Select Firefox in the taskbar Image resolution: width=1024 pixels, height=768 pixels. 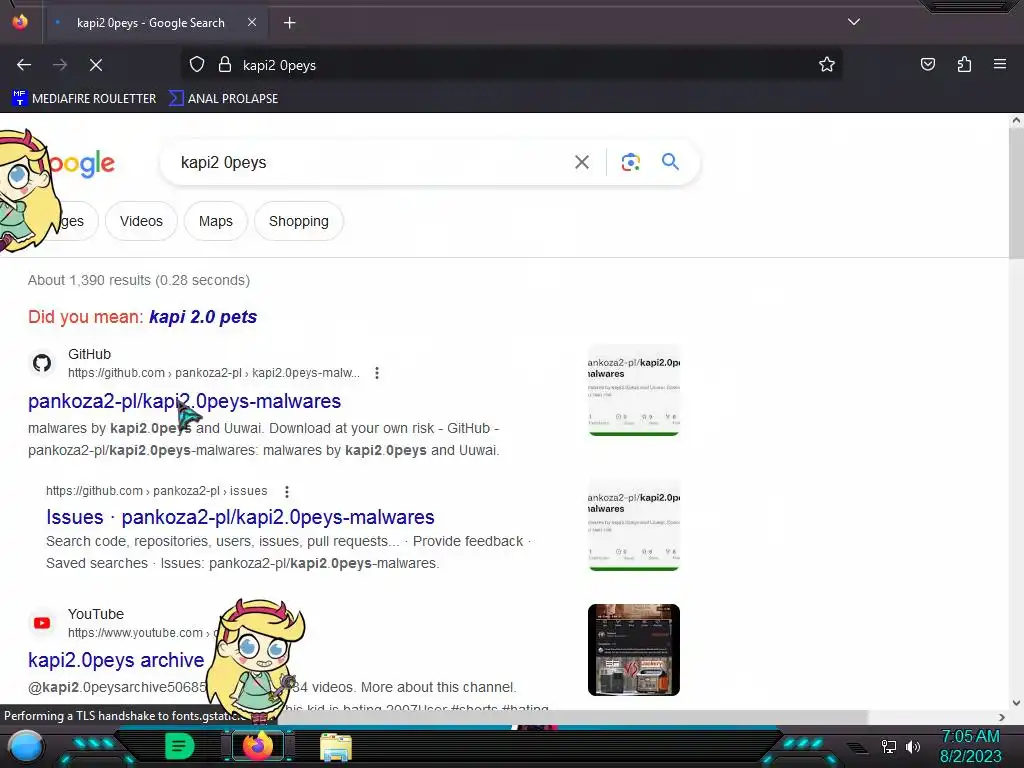257,746
